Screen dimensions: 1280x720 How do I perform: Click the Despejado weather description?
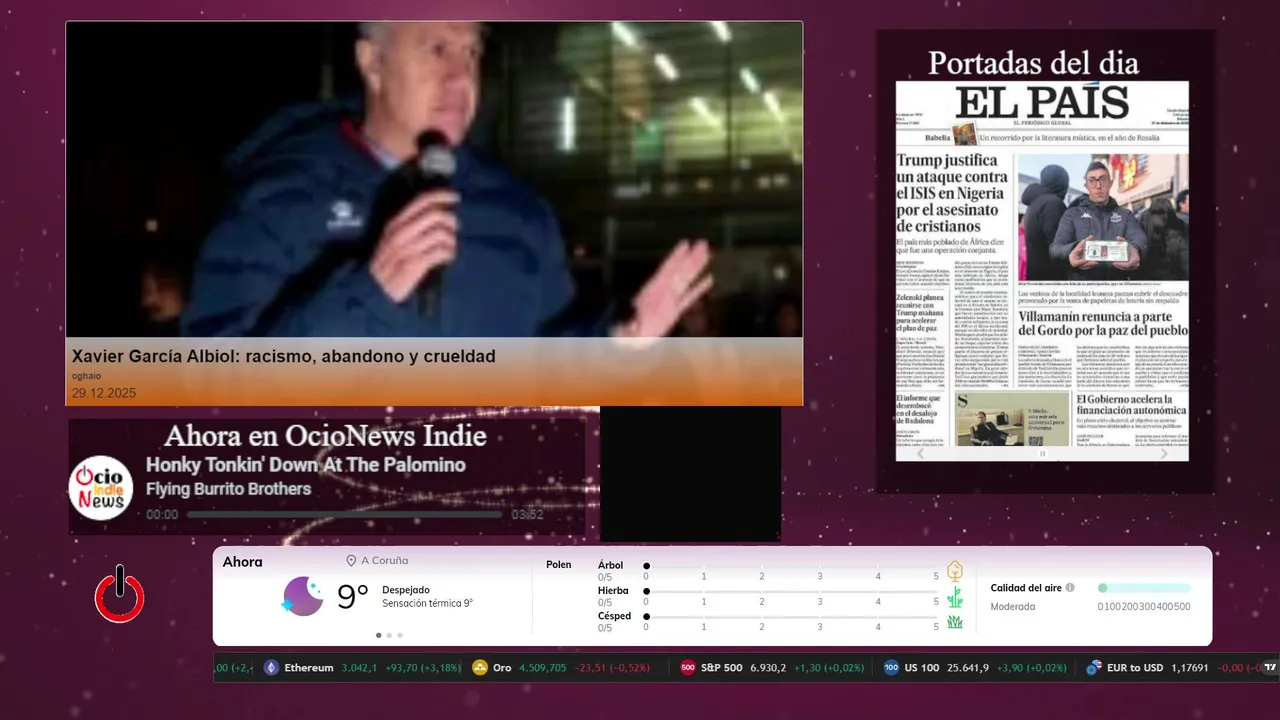pos(406,590)
